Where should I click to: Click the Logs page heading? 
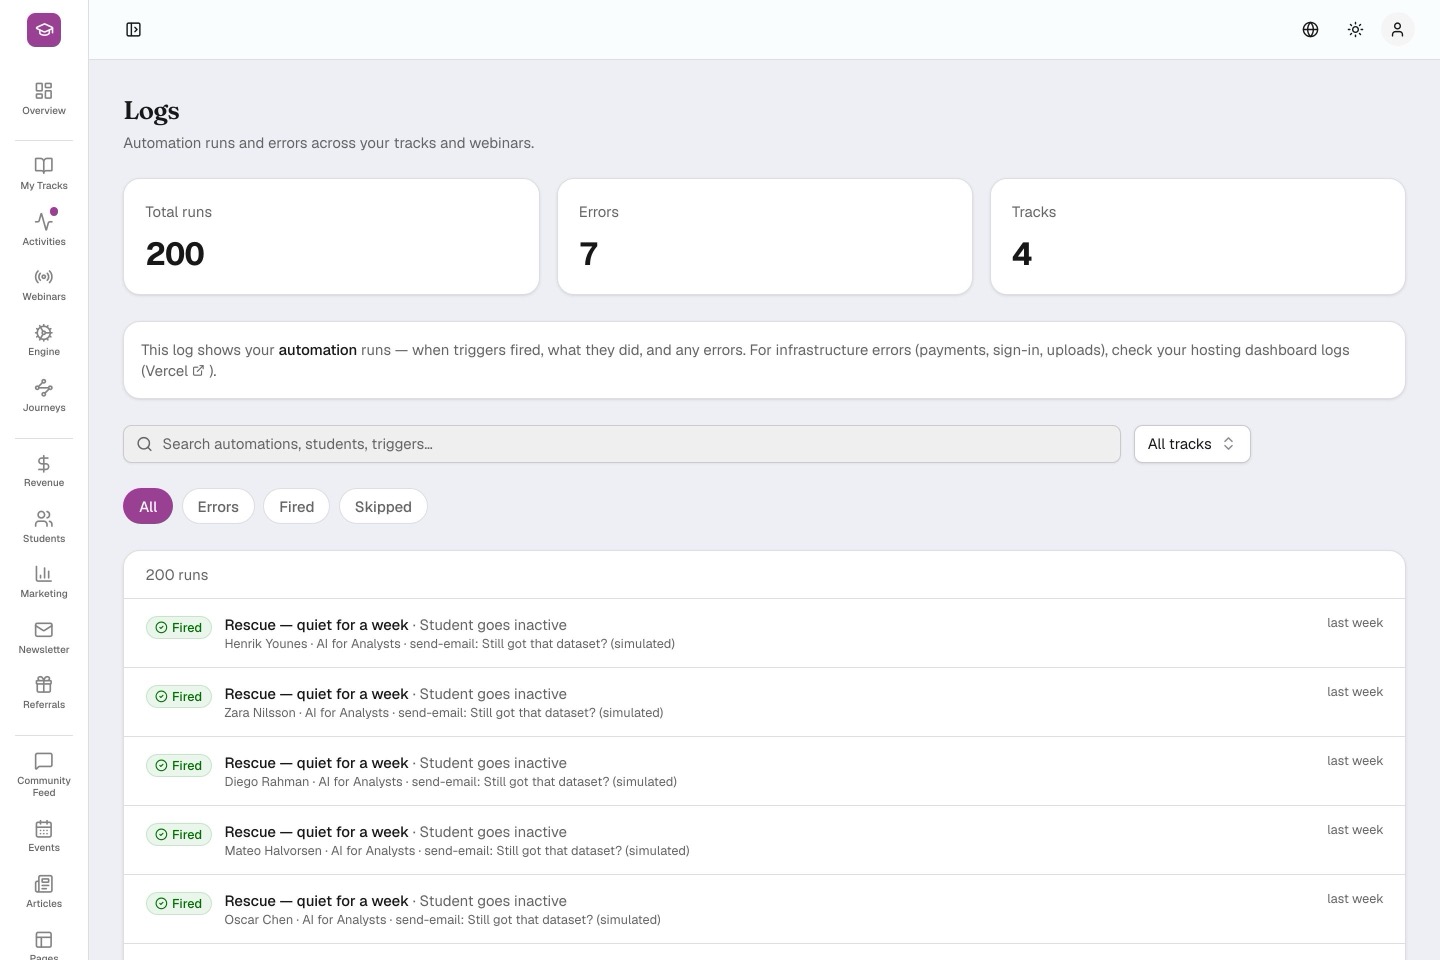coord(152,111)
